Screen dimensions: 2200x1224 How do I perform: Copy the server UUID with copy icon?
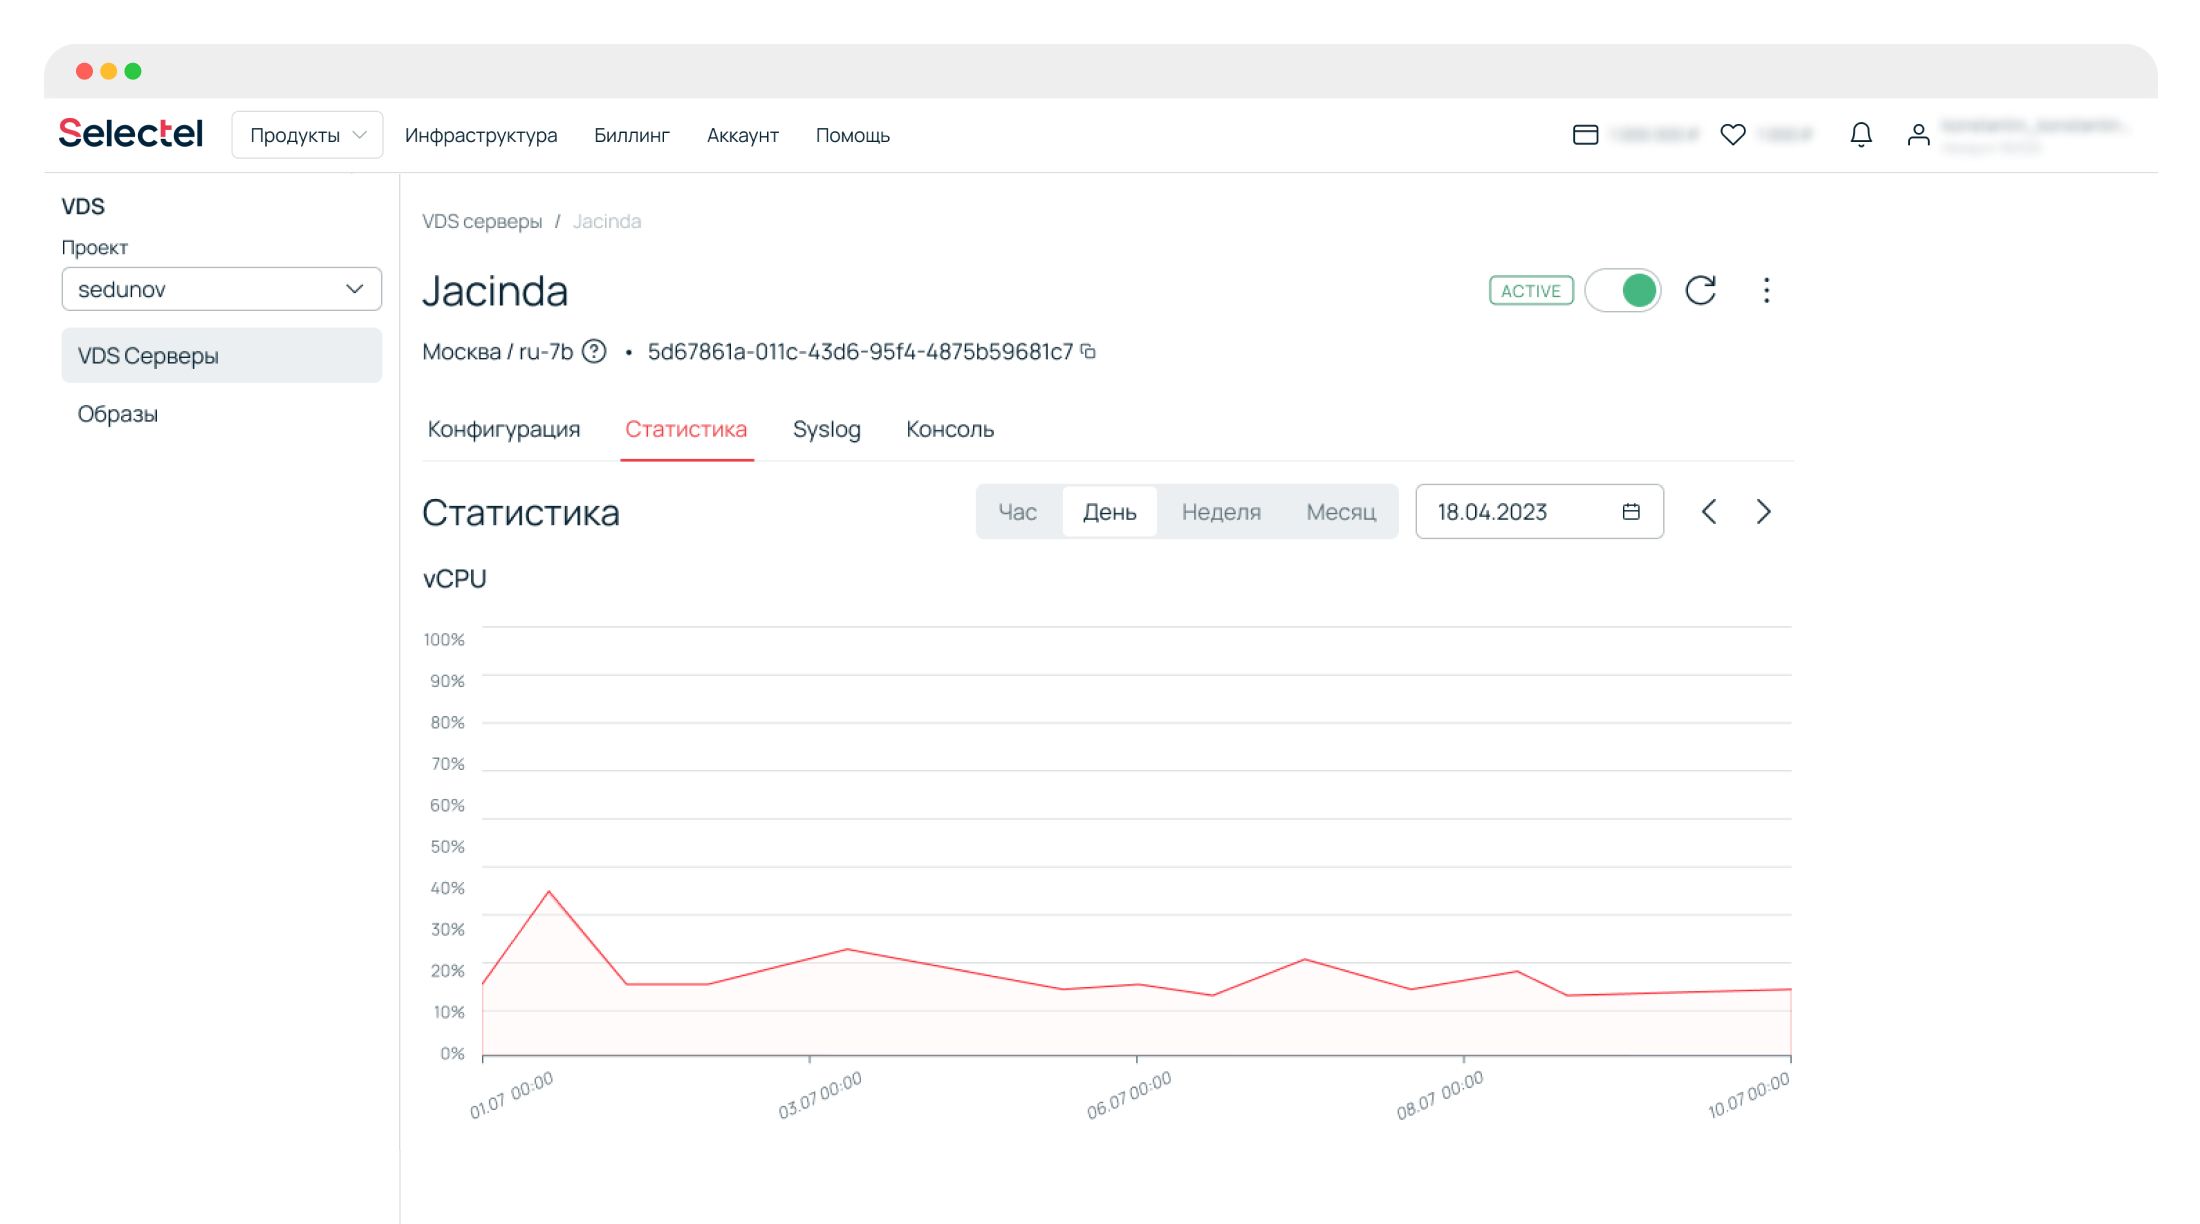point(1089,352)
